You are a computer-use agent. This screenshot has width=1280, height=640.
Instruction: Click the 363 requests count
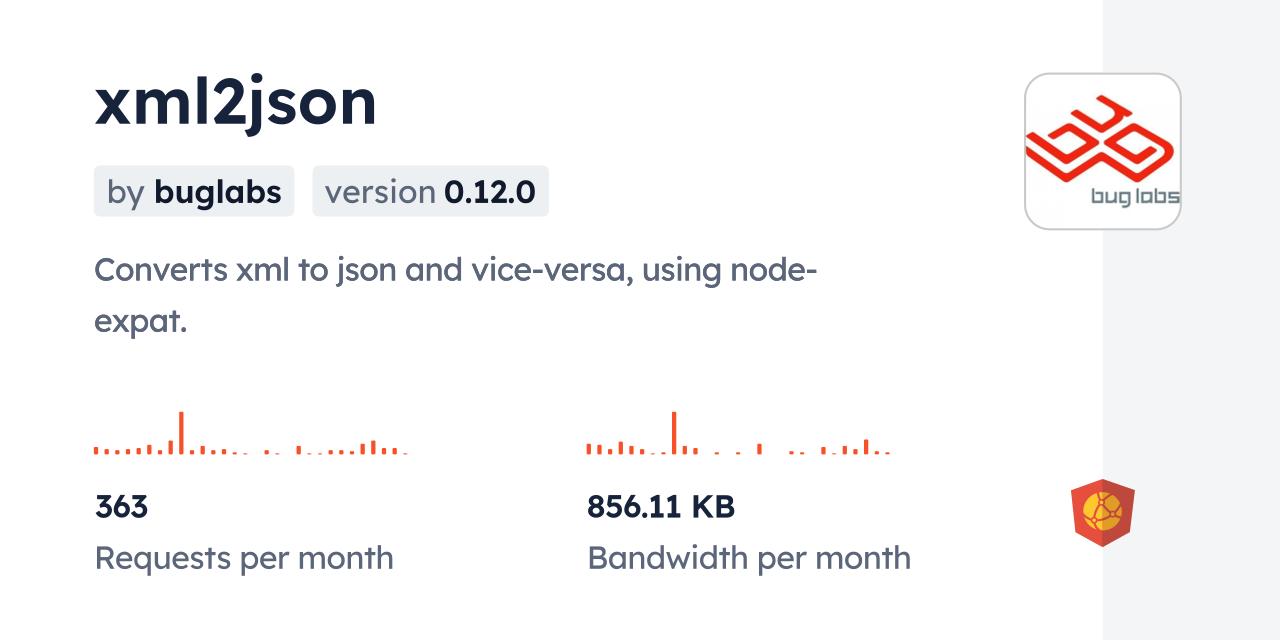pos(121,507)
